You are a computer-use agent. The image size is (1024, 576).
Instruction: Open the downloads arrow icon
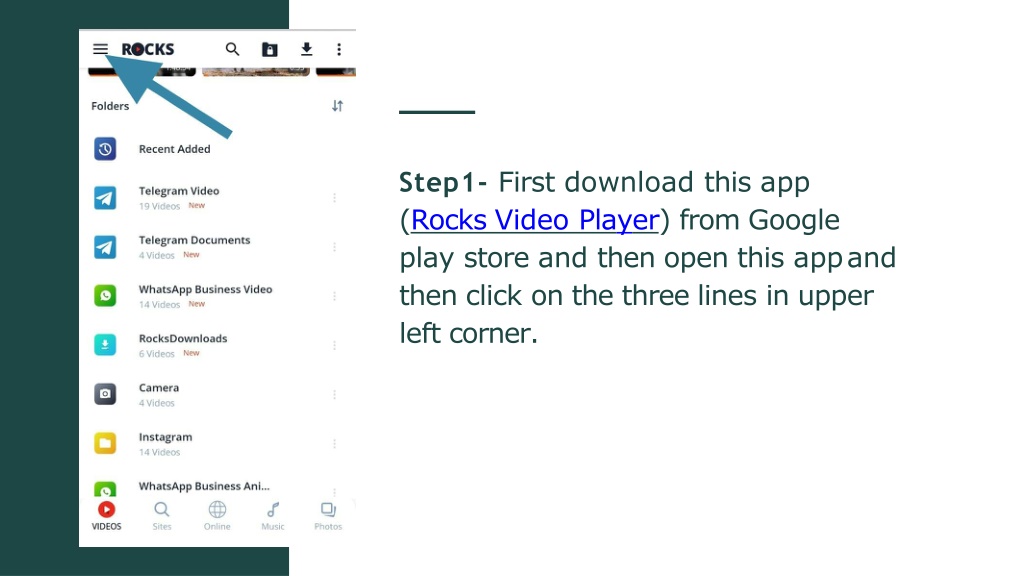[306, 49]
